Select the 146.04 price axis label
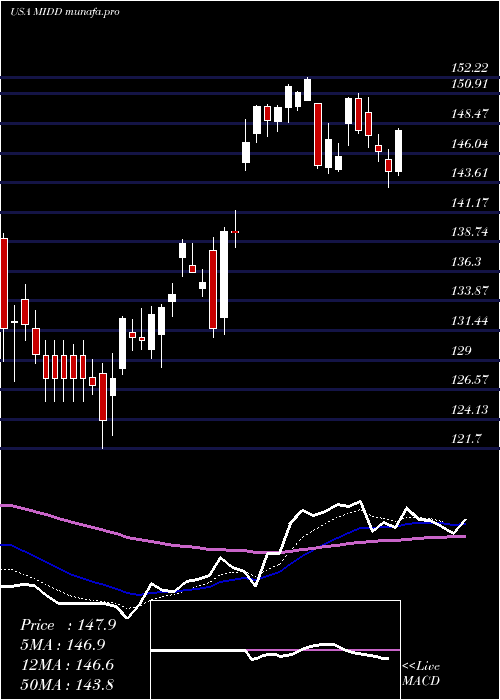This screenshot has width=500, height=700. pos(469,144)
